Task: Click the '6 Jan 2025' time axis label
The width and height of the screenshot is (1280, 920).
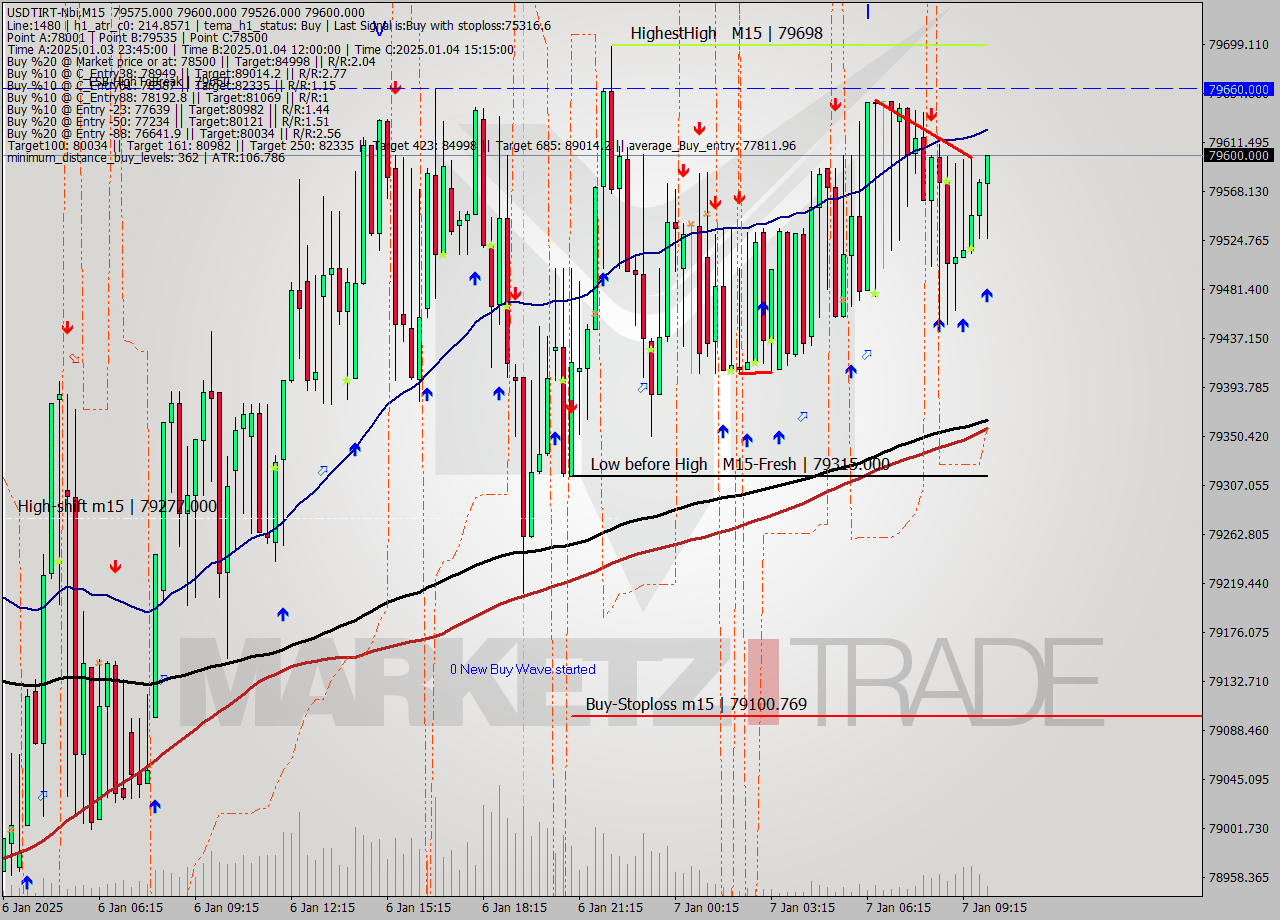Action: (33, 908)
